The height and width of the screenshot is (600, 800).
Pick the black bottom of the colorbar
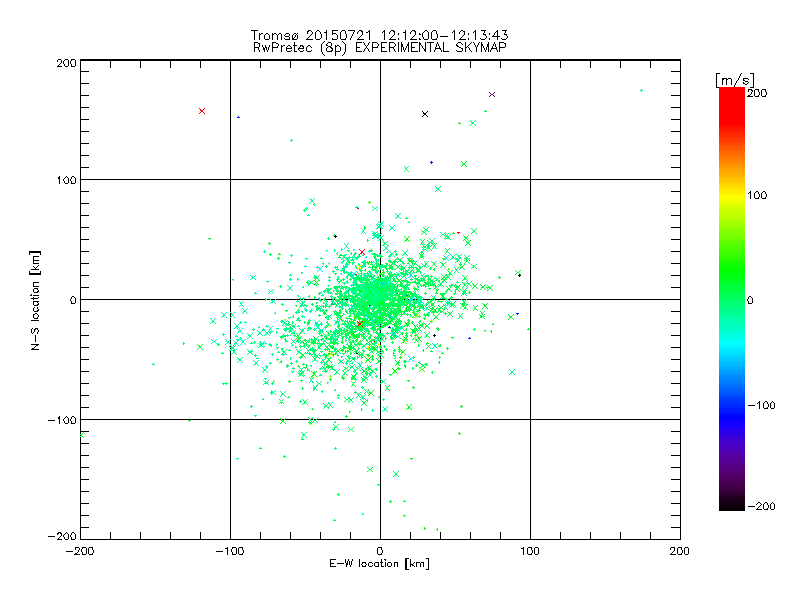(x=732, y=504)
